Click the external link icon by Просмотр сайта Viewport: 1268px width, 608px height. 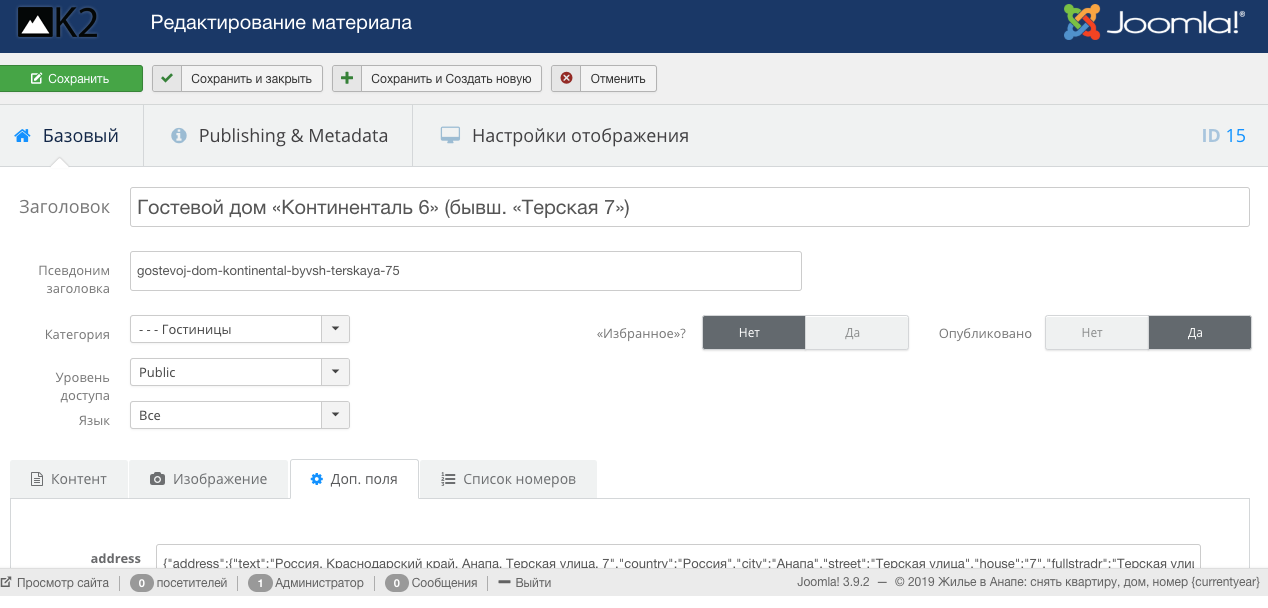tap(6, 582)
